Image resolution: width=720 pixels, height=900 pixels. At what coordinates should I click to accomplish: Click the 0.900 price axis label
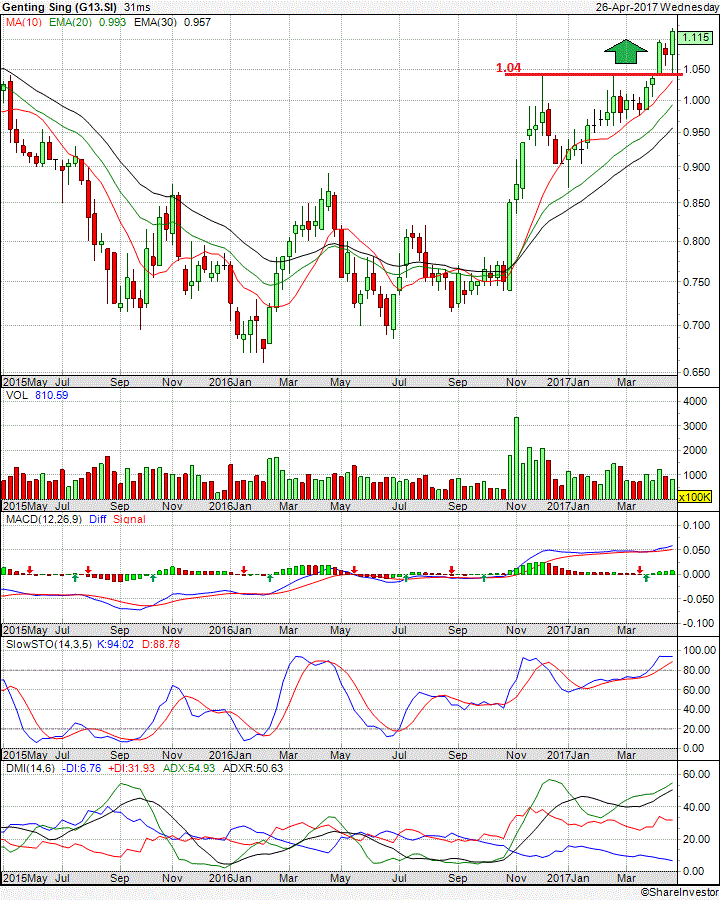coord(696,167)
